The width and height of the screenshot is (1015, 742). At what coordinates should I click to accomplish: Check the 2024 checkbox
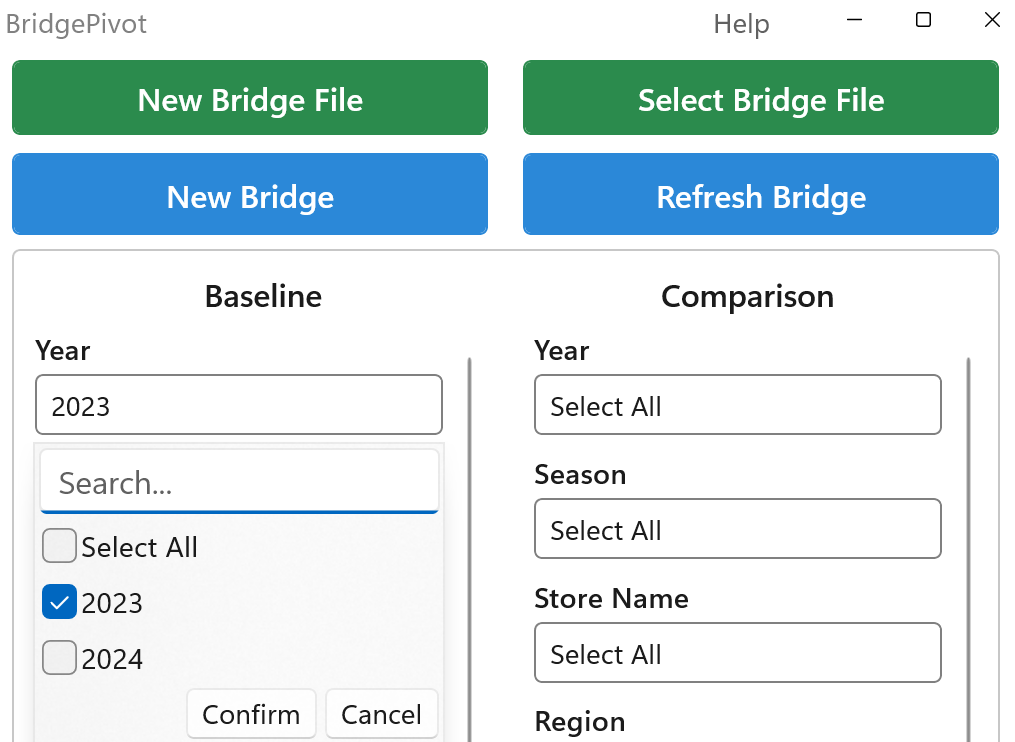click(x=59, y=657)
